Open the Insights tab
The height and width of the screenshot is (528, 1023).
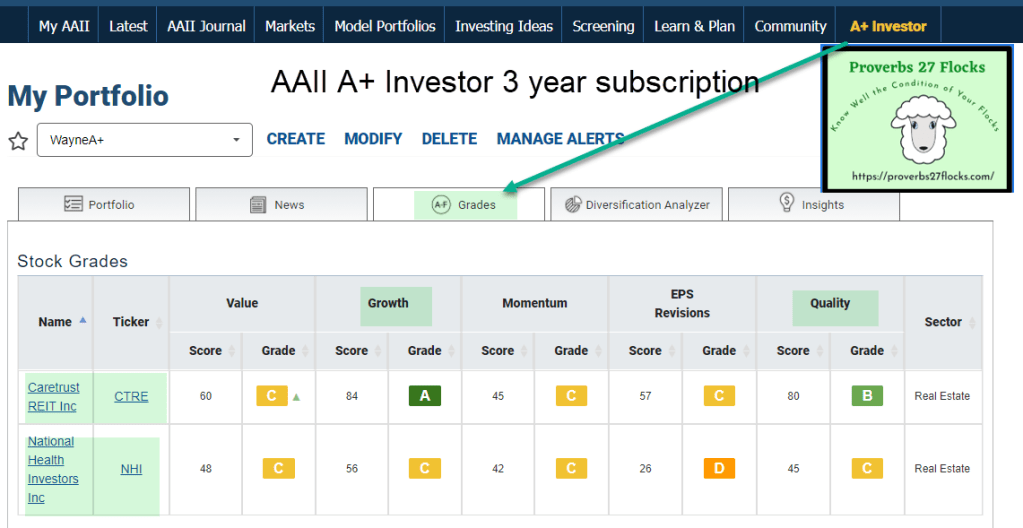(812, 205)
